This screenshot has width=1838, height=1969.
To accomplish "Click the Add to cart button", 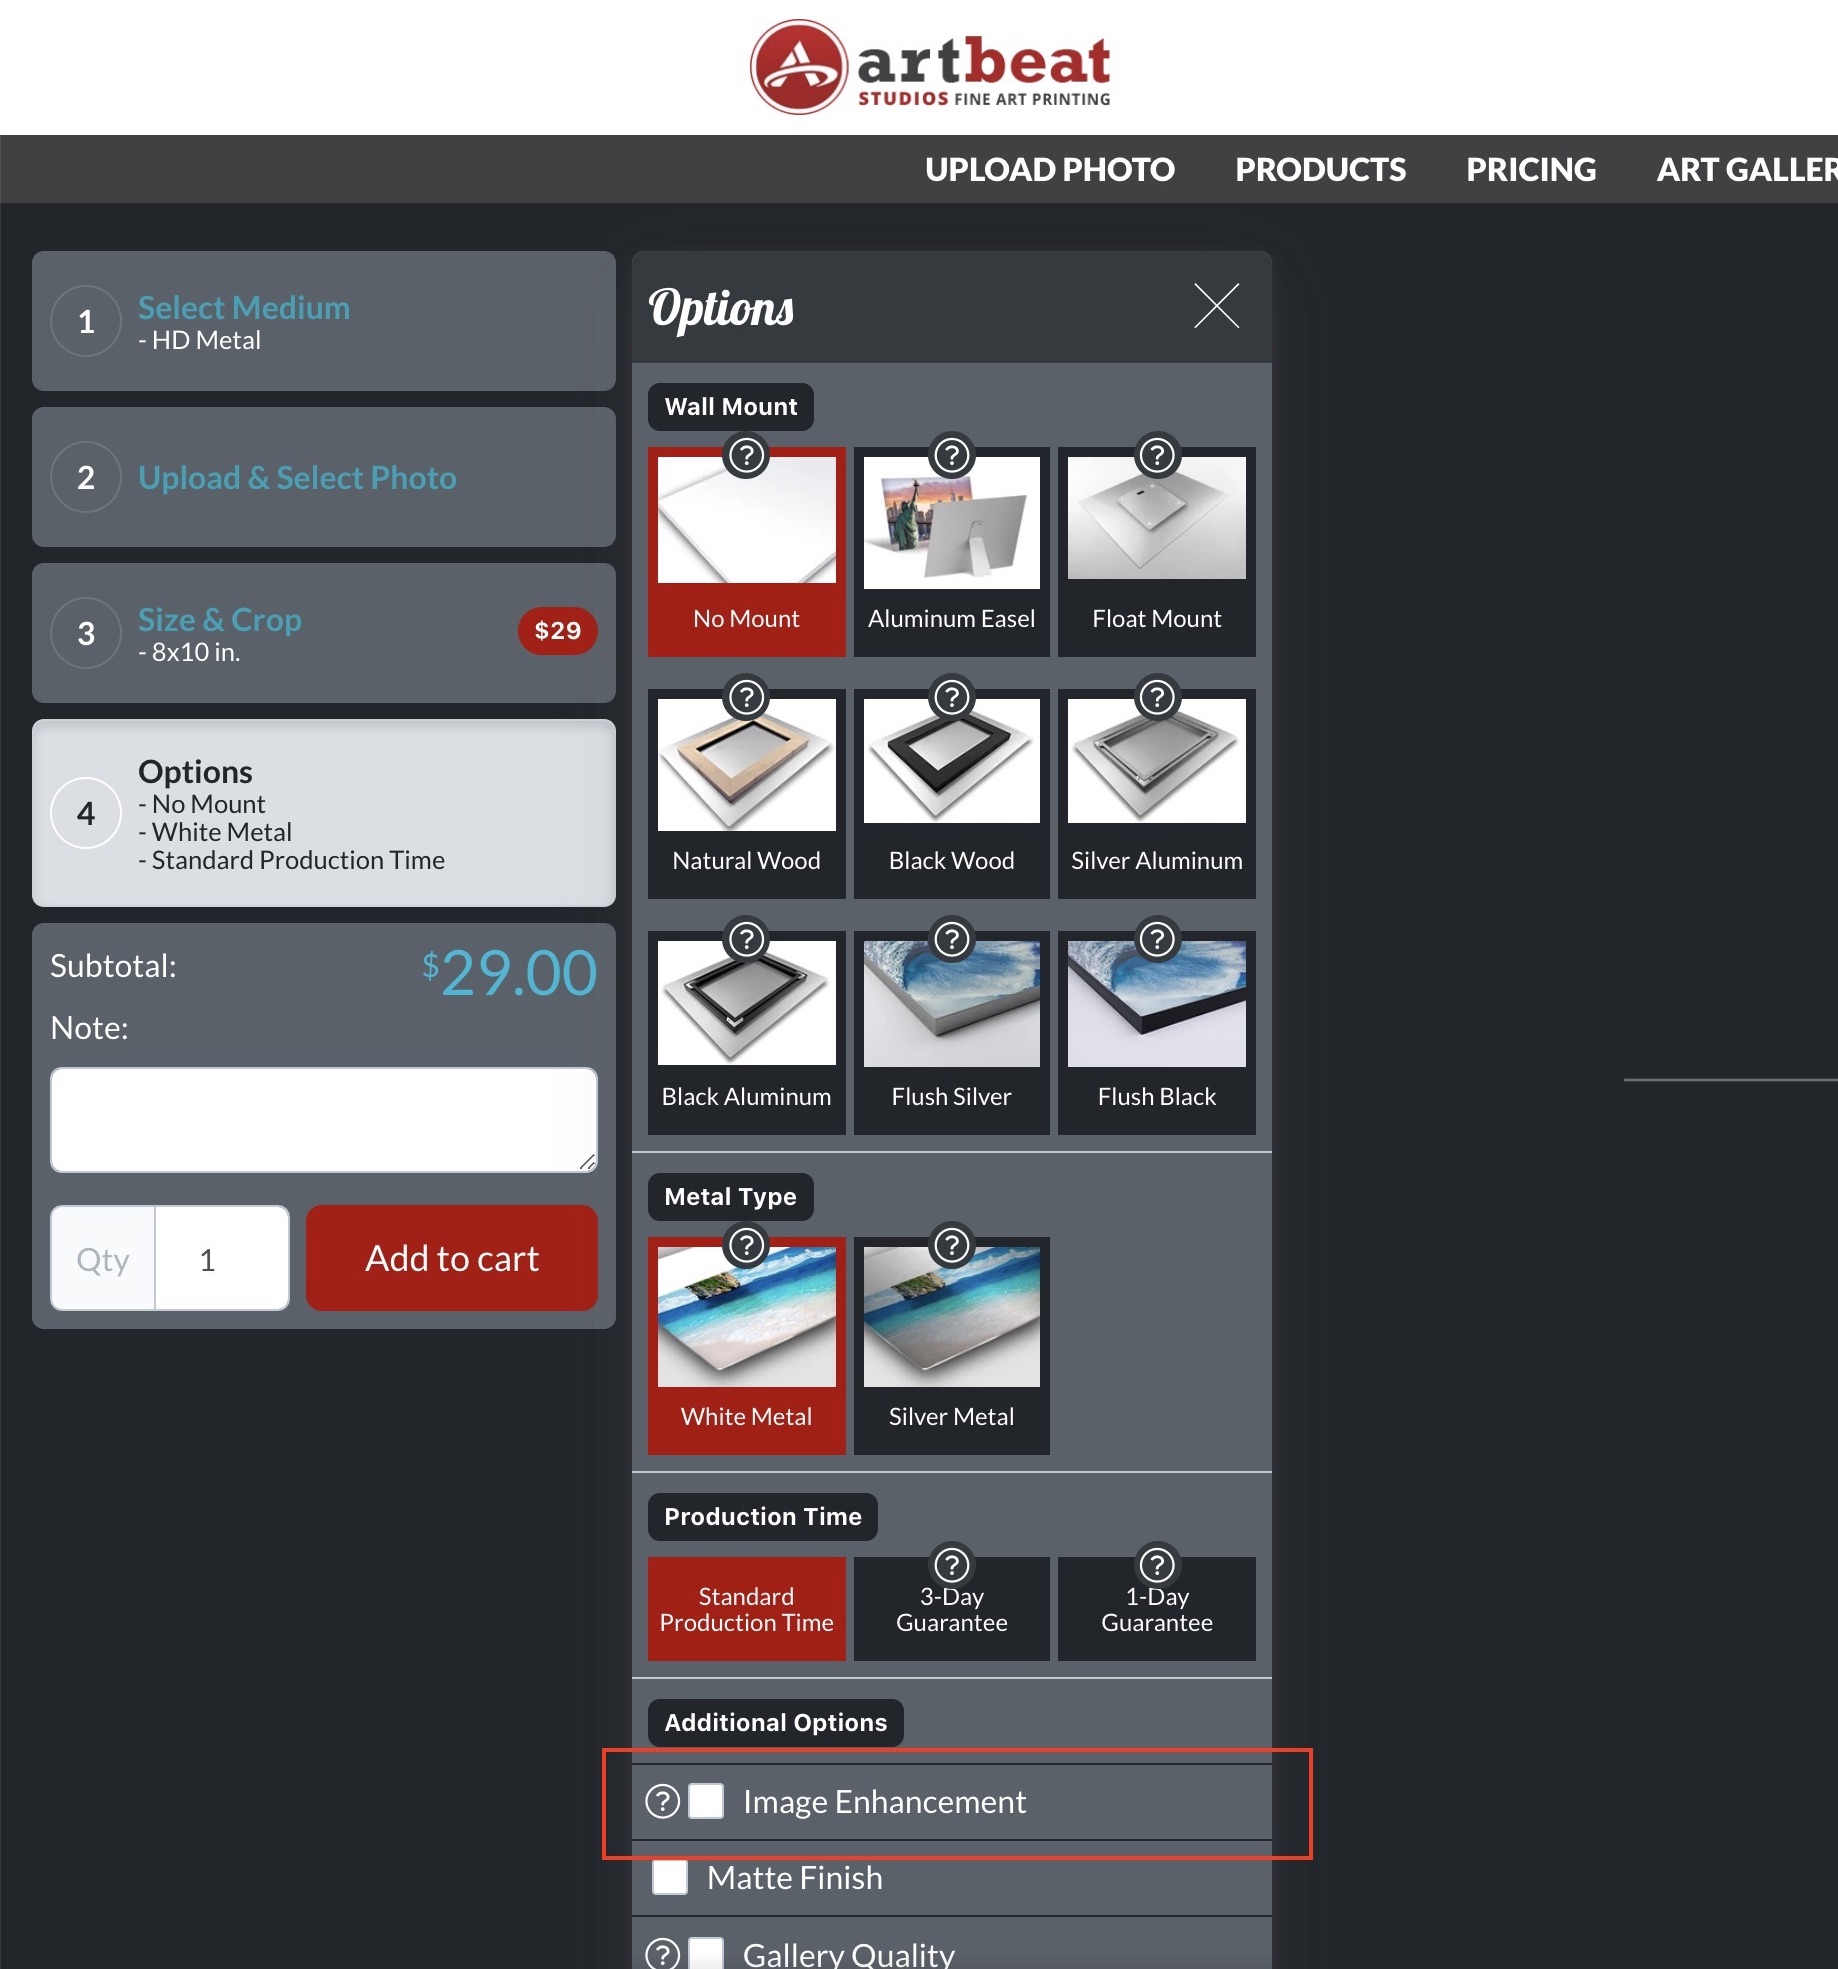I will point(452,1258).
